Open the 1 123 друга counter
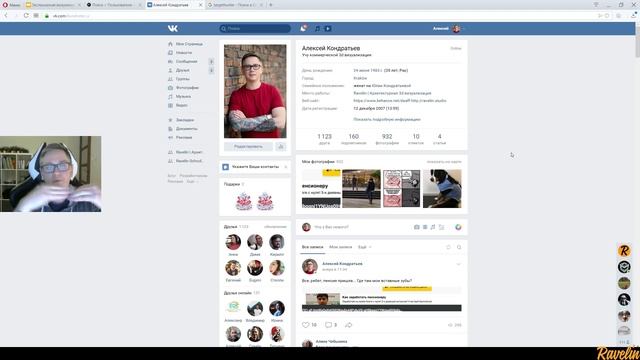 click(324, 139)
